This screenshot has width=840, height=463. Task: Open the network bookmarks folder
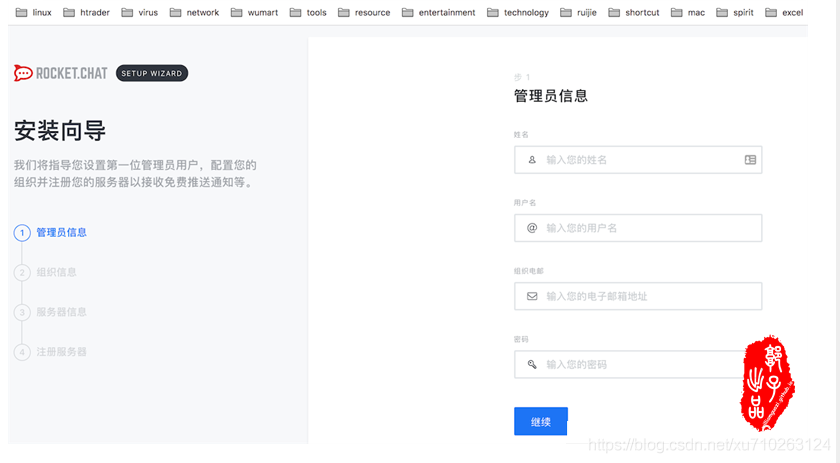(x=194, y=12)
